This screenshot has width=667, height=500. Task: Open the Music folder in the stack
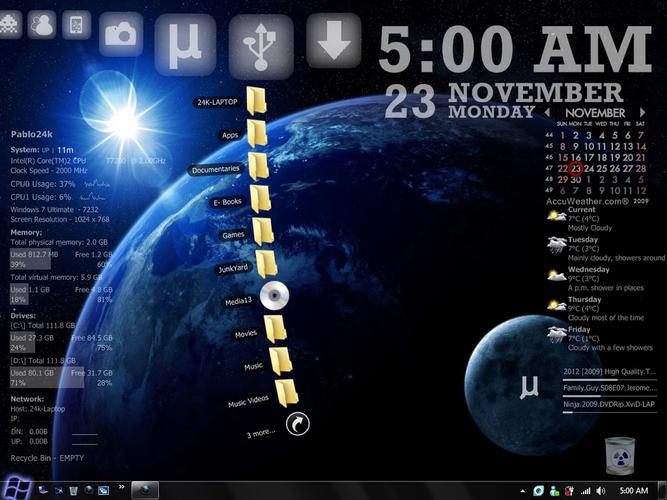[x=280, y=361]
